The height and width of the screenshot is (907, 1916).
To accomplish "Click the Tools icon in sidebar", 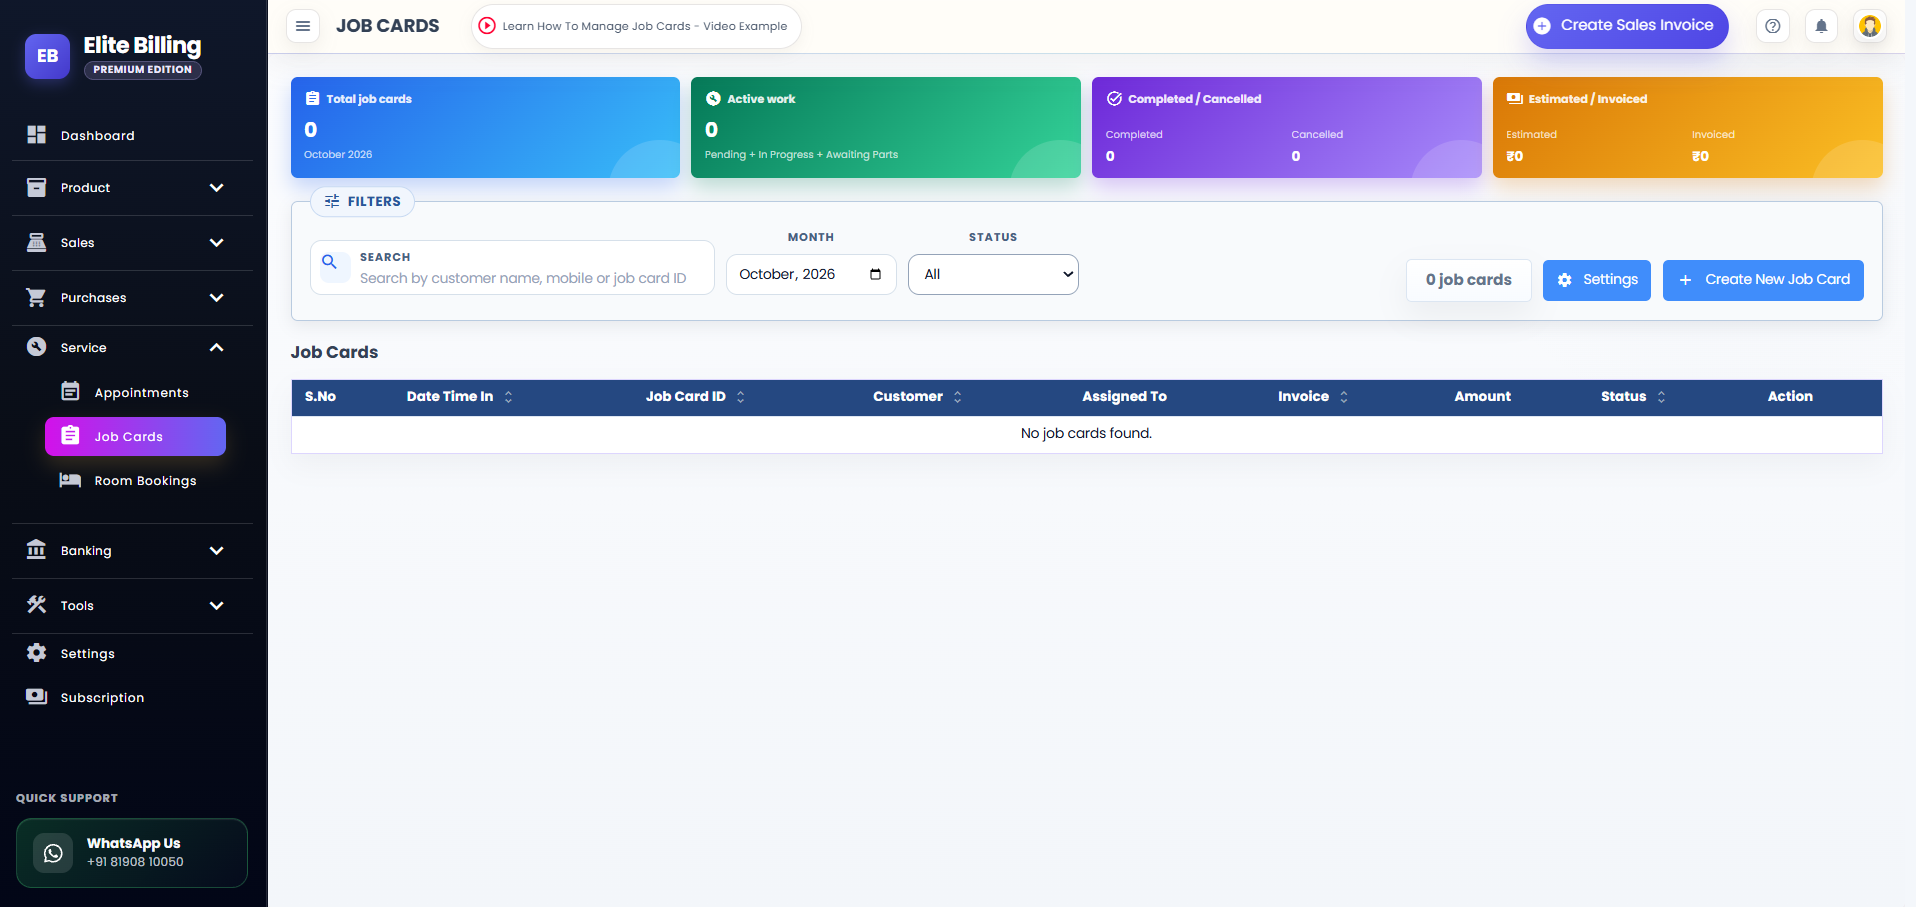I will click(37, 605).
